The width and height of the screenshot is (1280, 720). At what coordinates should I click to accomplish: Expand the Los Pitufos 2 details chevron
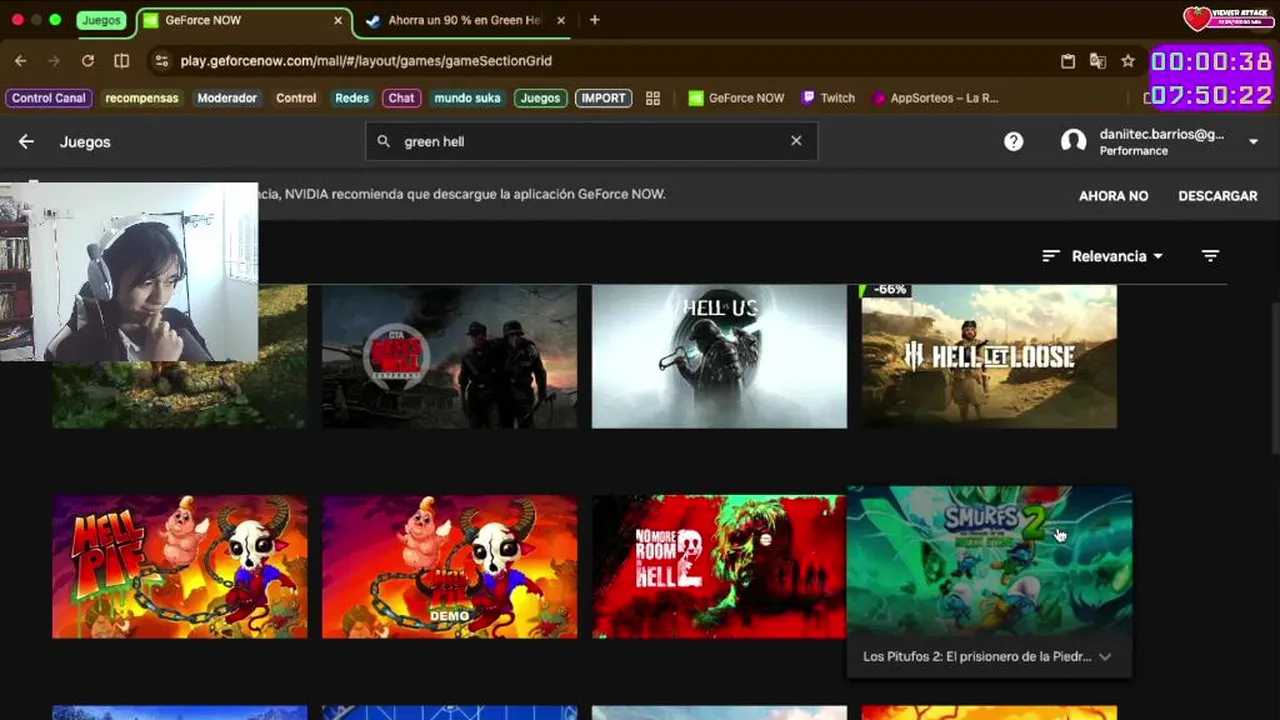point(1104,657)
